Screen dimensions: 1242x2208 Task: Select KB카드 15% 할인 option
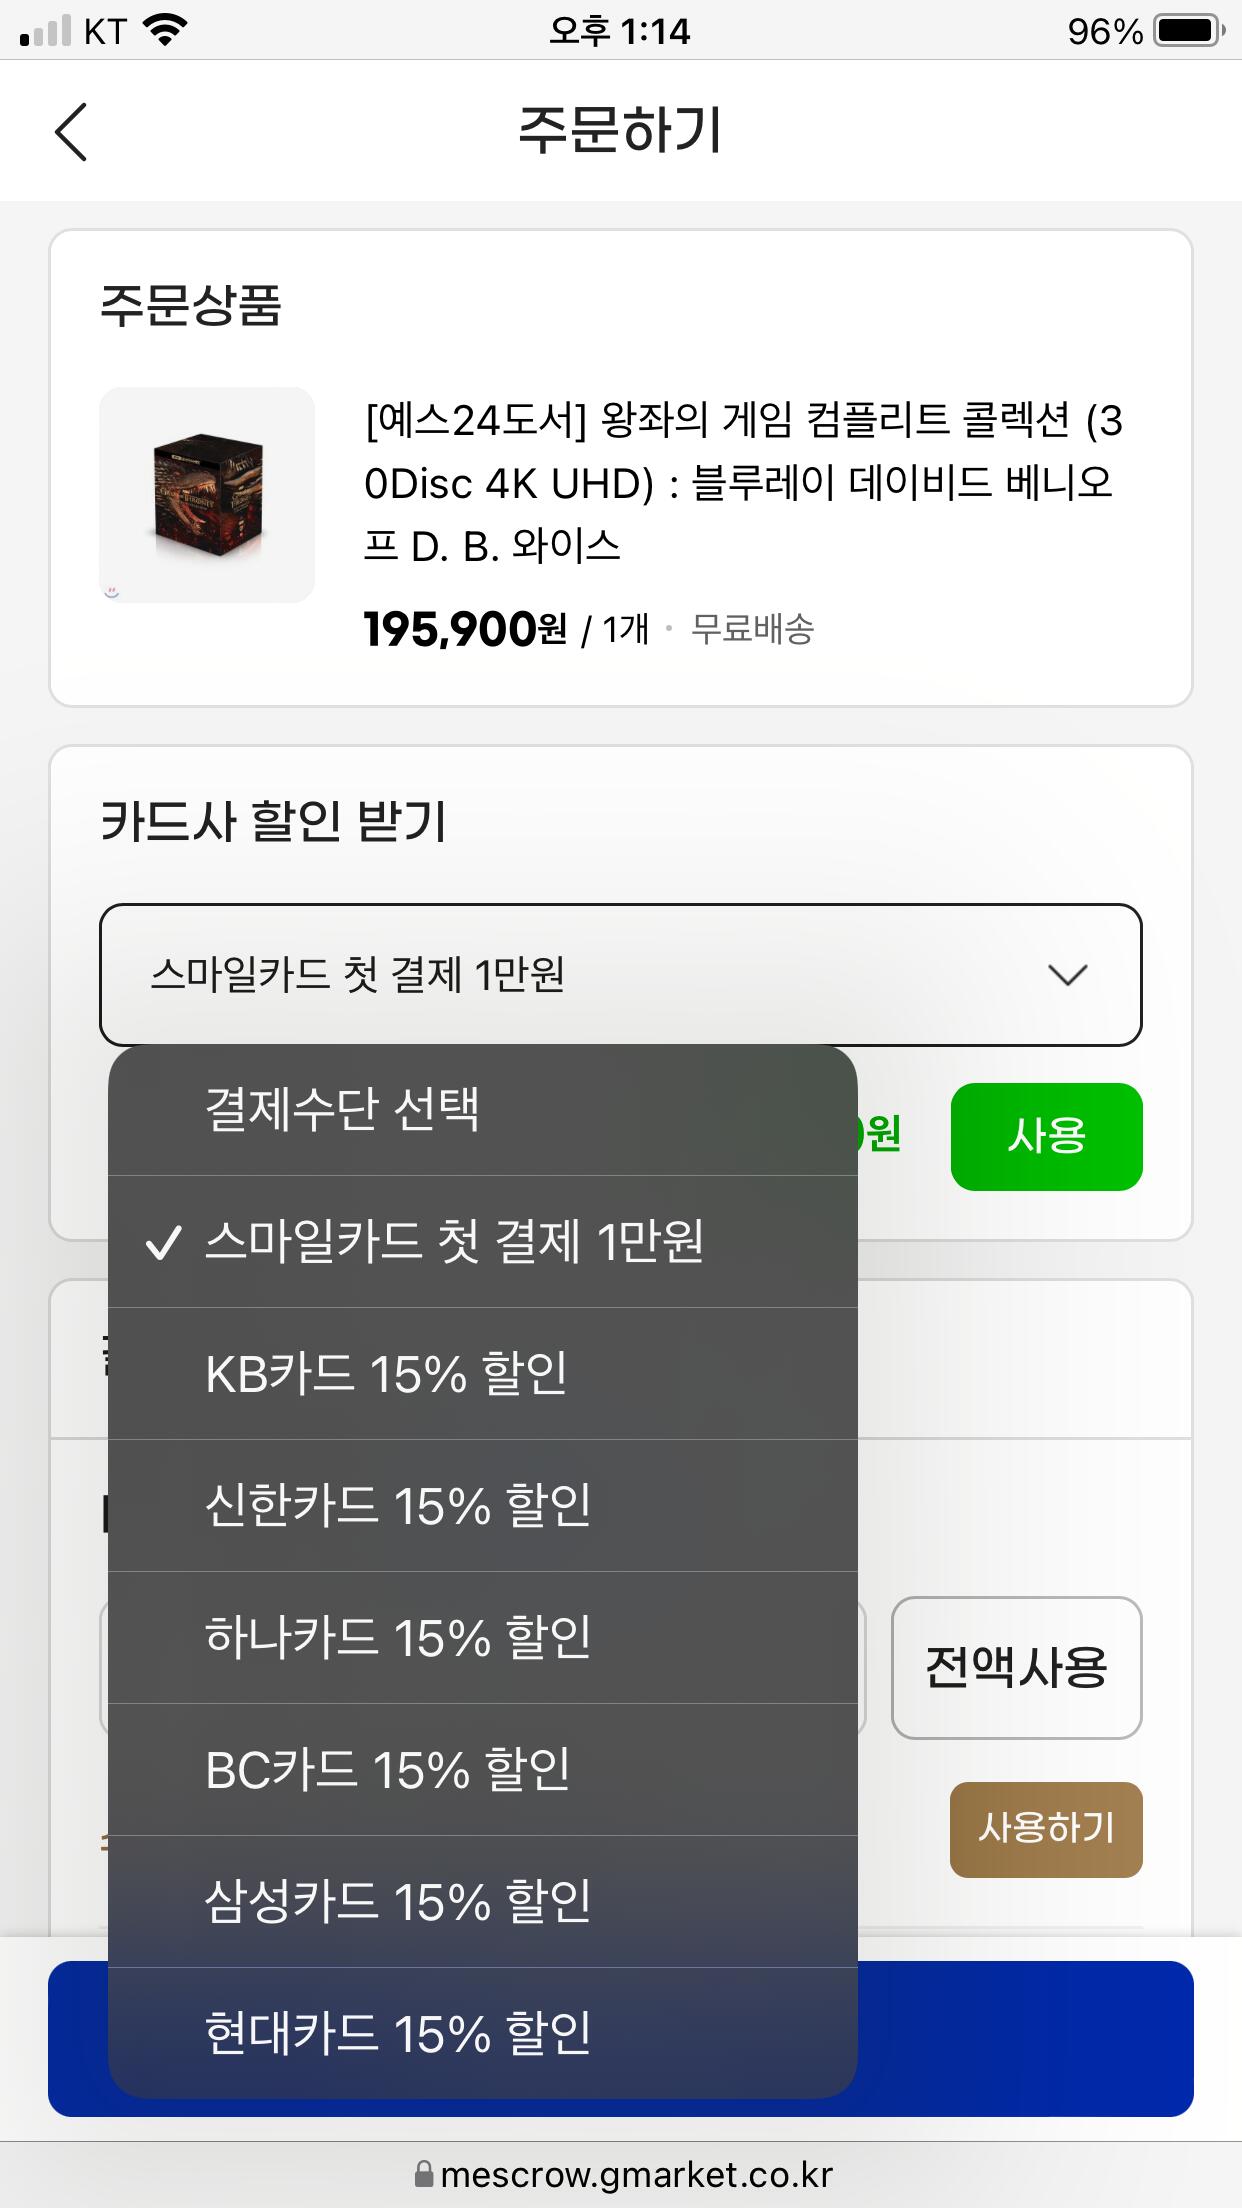(482, 1374)
